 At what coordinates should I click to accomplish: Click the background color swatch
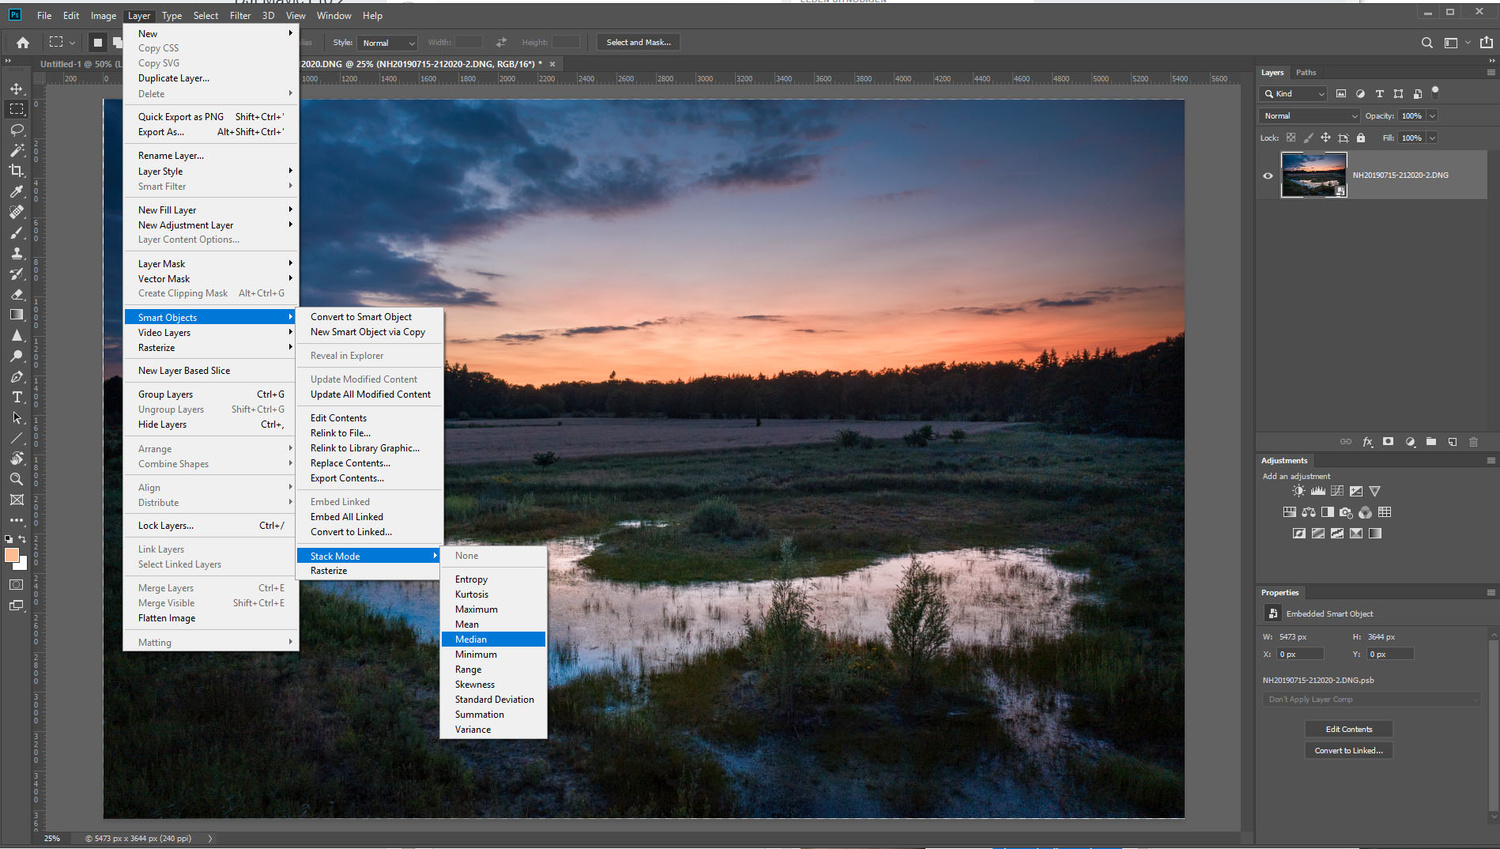click(x=22, y=564)
